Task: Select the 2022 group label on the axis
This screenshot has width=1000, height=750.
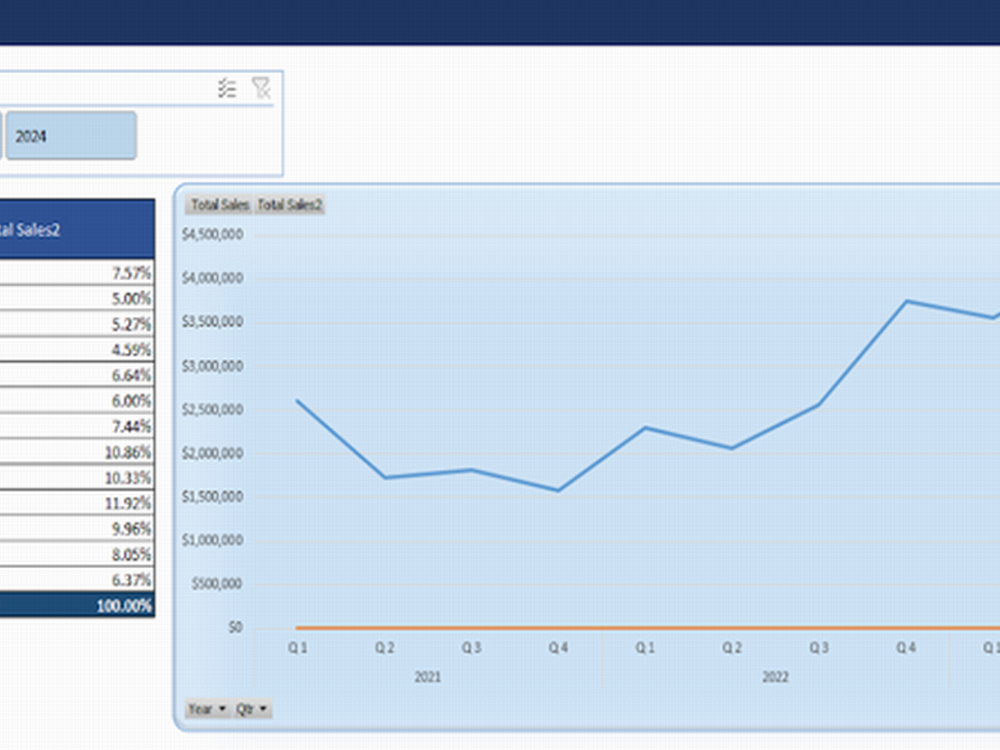Action: tap(774, 676)
